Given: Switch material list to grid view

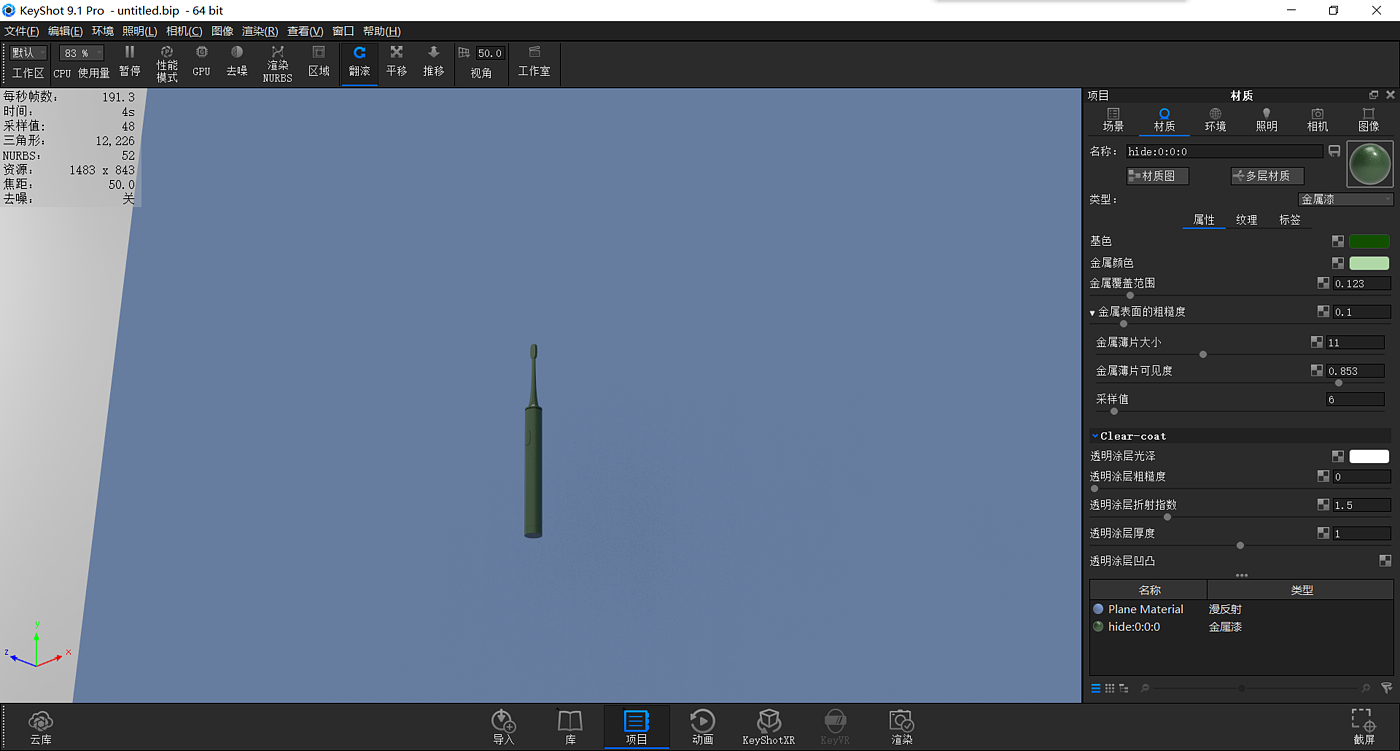Looking at the screenshot, I should coord(1110,688).
